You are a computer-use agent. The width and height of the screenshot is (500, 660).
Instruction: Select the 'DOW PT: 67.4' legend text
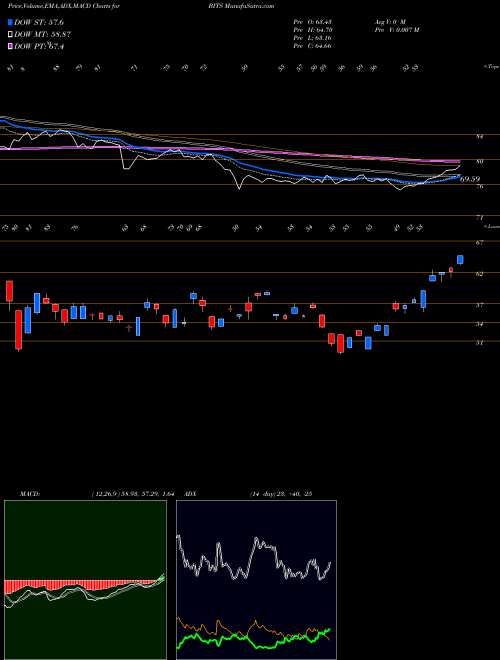(39, 46)
